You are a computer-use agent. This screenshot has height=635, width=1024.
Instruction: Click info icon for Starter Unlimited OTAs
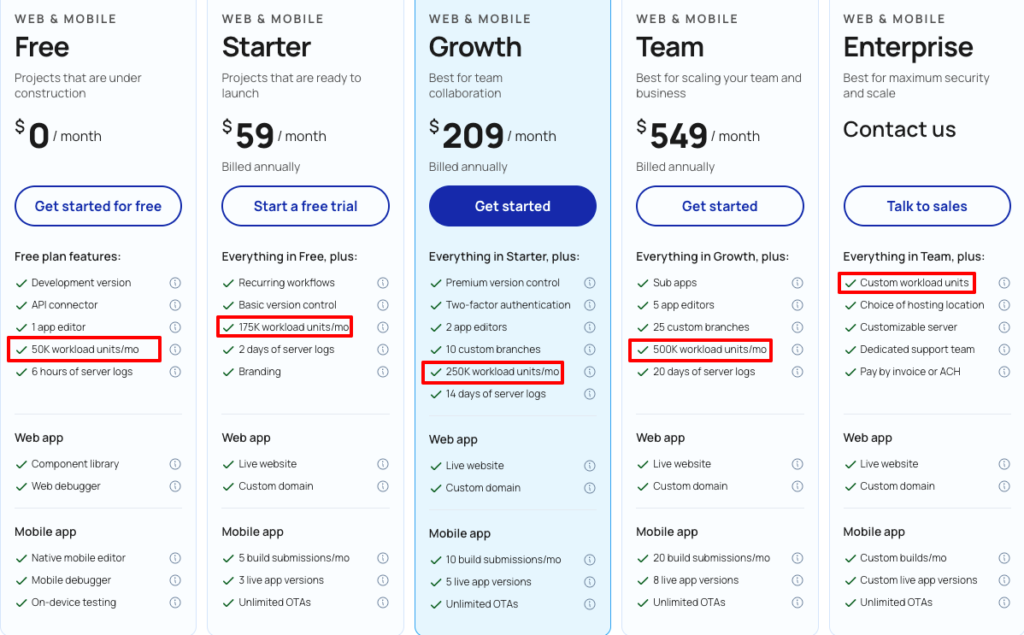click(383, 602)
